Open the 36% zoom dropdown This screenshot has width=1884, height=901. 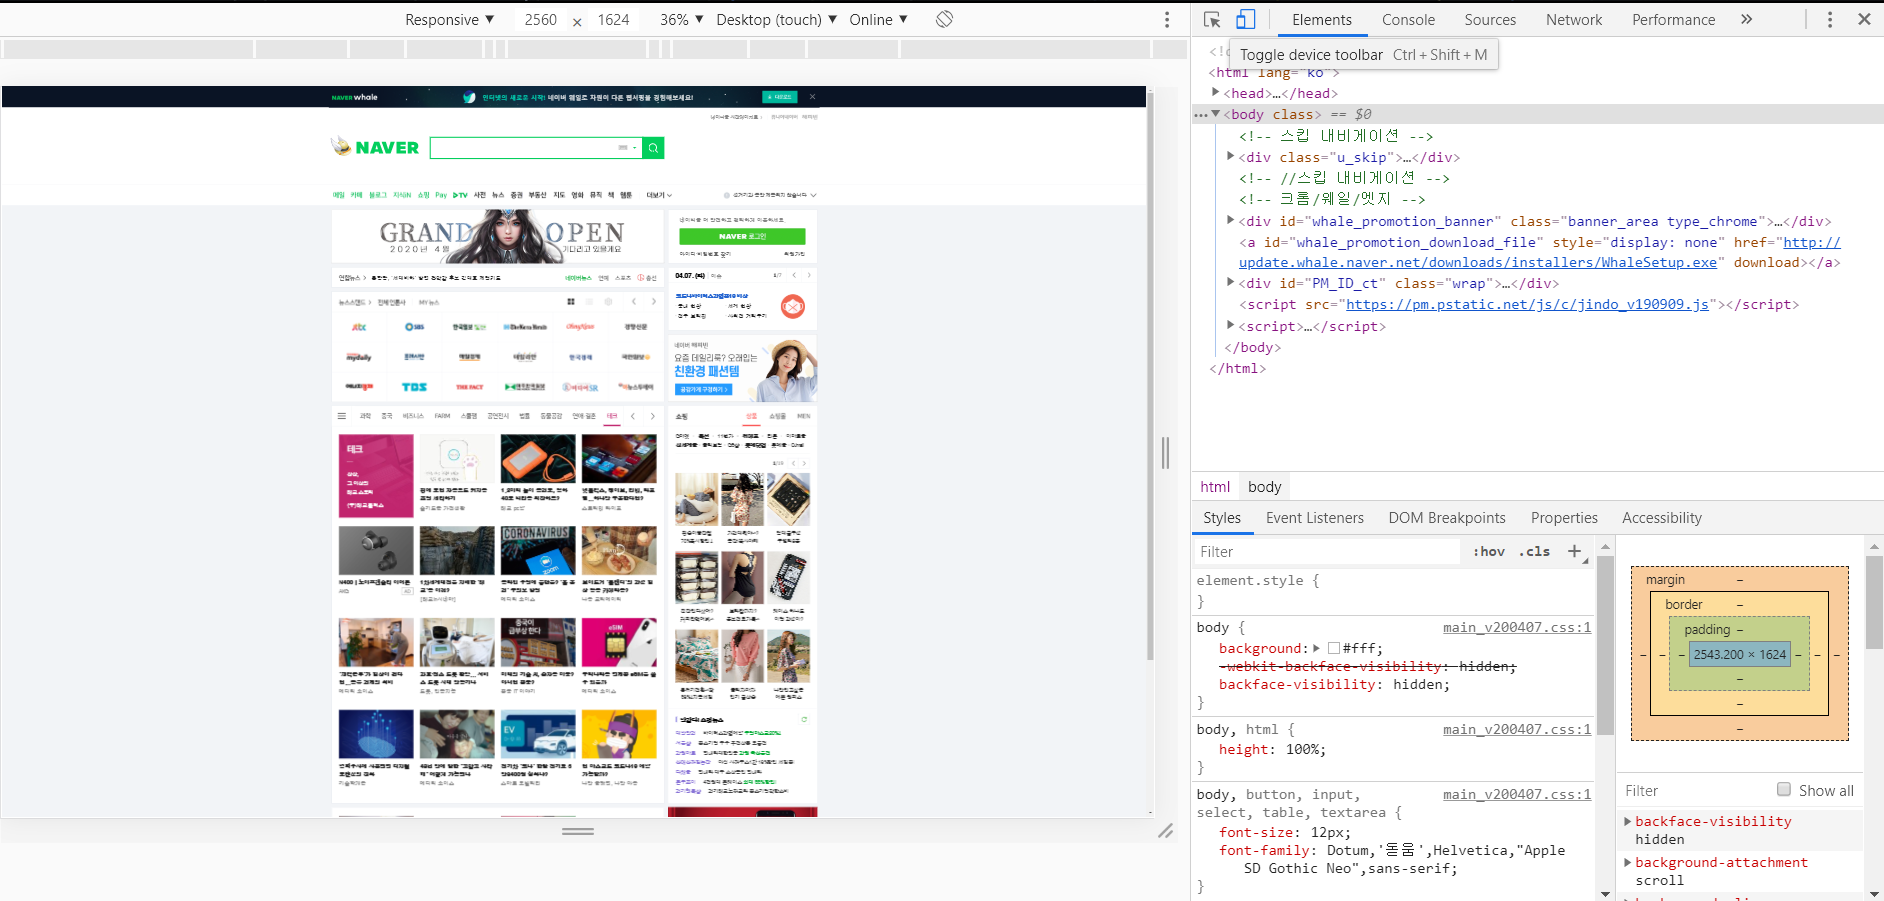[x=681, y=19]
